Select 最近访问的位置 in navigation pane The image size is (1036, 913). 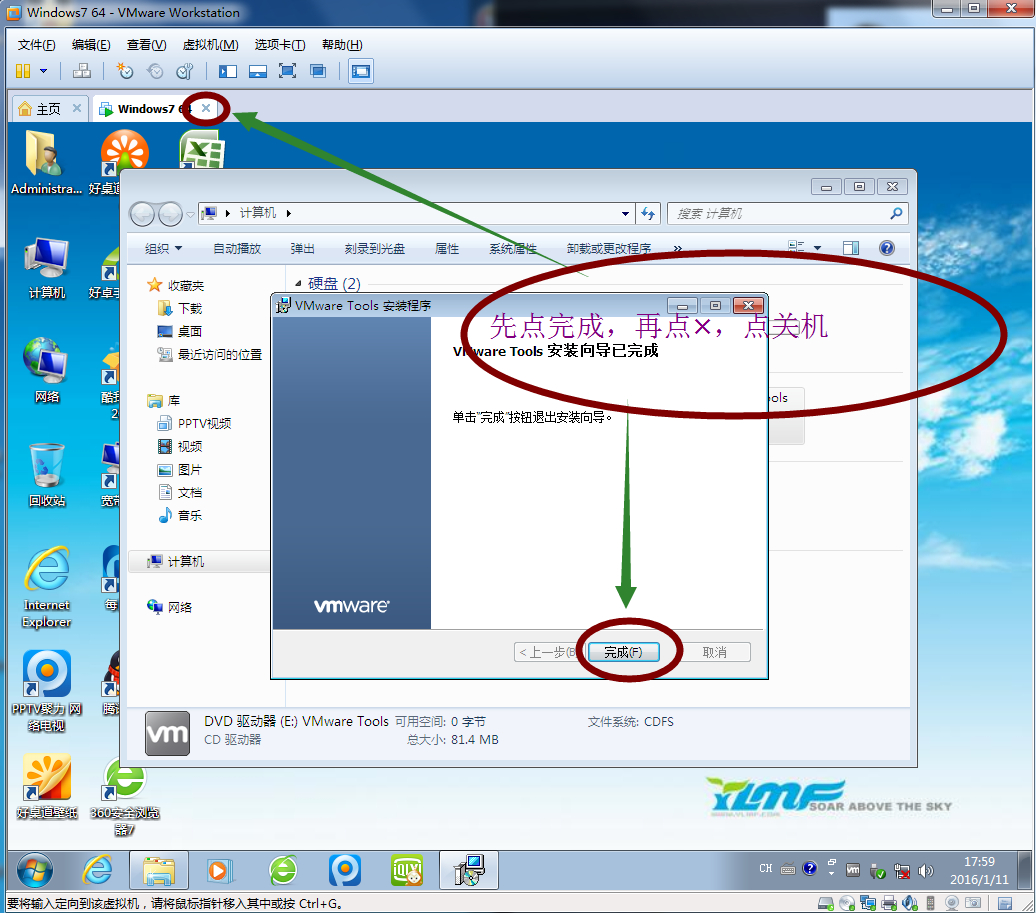click(x=209, y=355)
